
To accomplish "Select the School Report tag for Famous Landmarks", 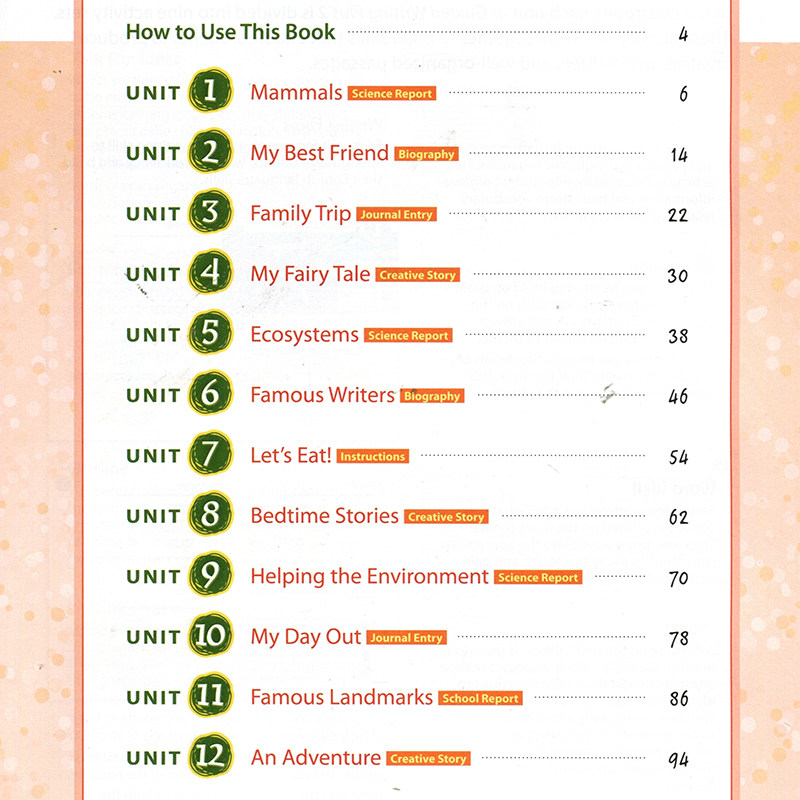I will (480, 699).
